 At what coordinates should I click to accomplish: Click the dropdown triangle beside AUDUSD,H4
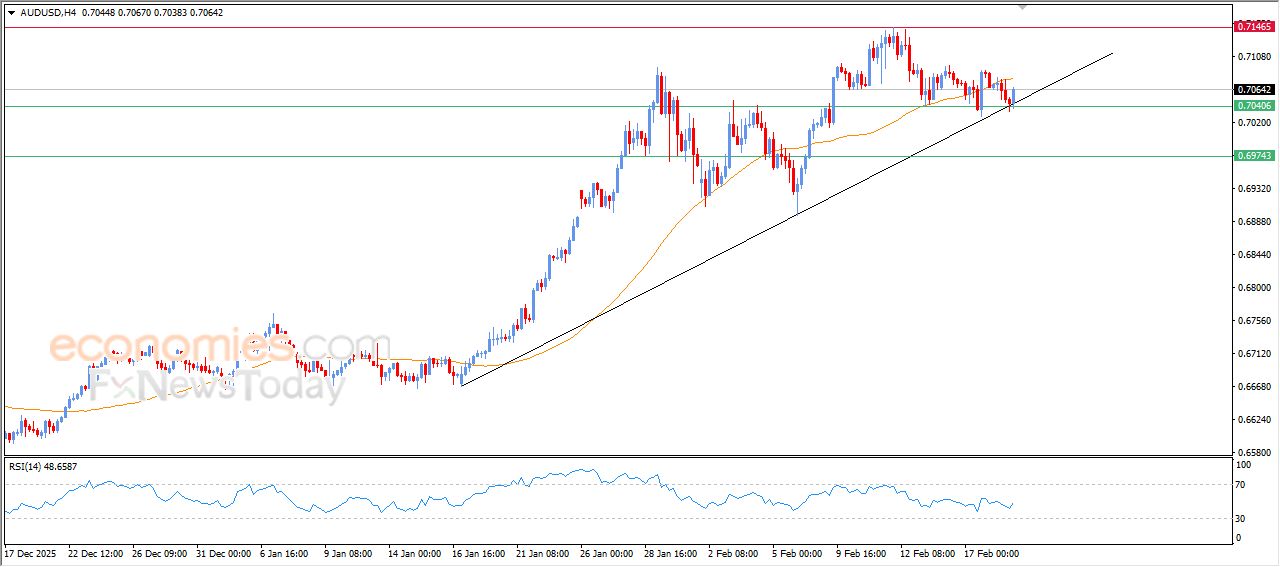coord(11,12)
